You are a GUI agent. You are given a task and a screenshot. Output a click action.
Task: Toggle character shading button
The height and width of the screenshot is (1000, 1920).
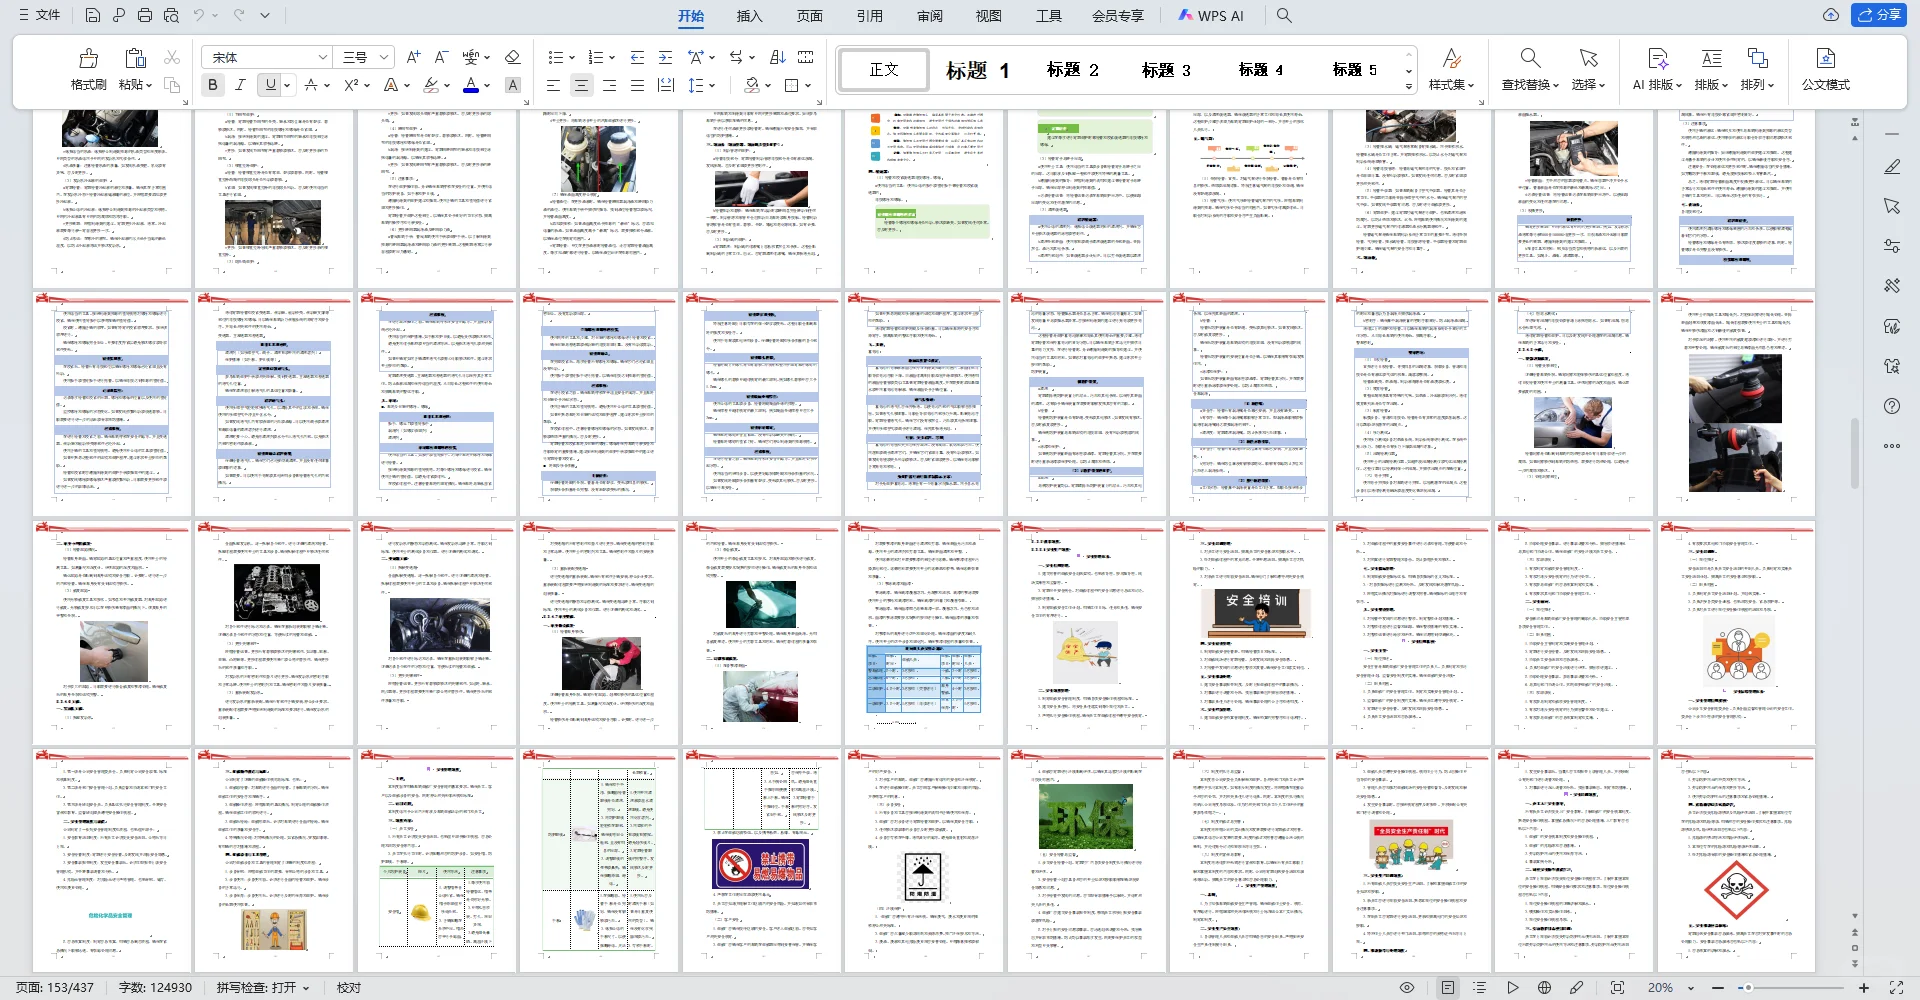[x=513, y=85]
